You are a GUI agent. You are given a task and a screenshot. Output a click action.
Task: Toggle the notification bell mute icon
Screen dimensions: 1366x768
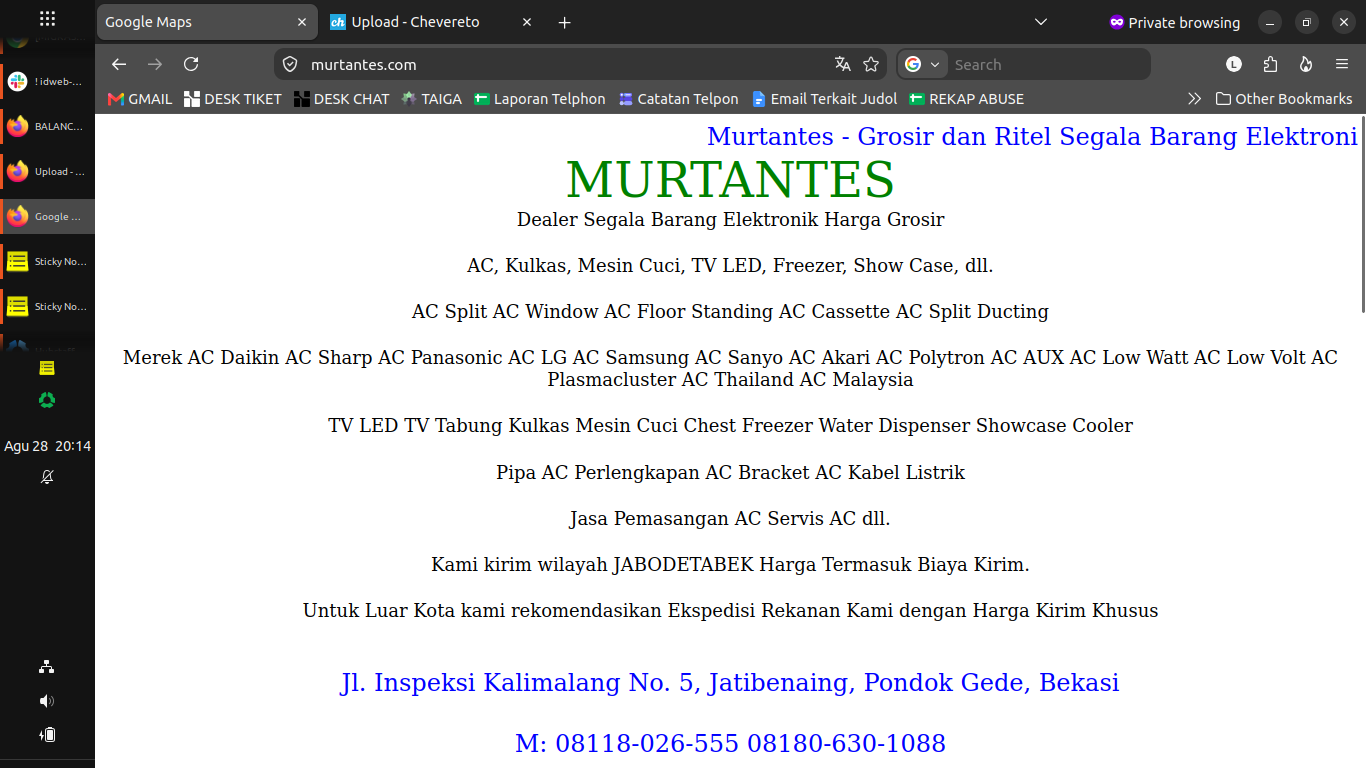(x=47, y=477)
